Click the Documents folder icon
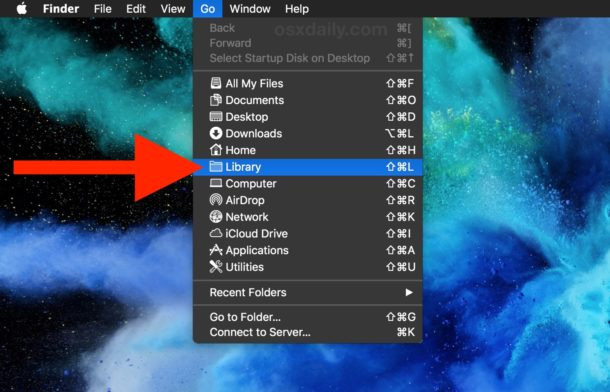Image resolution: width=610 pixels, height=392 pixels. [216, 100]
